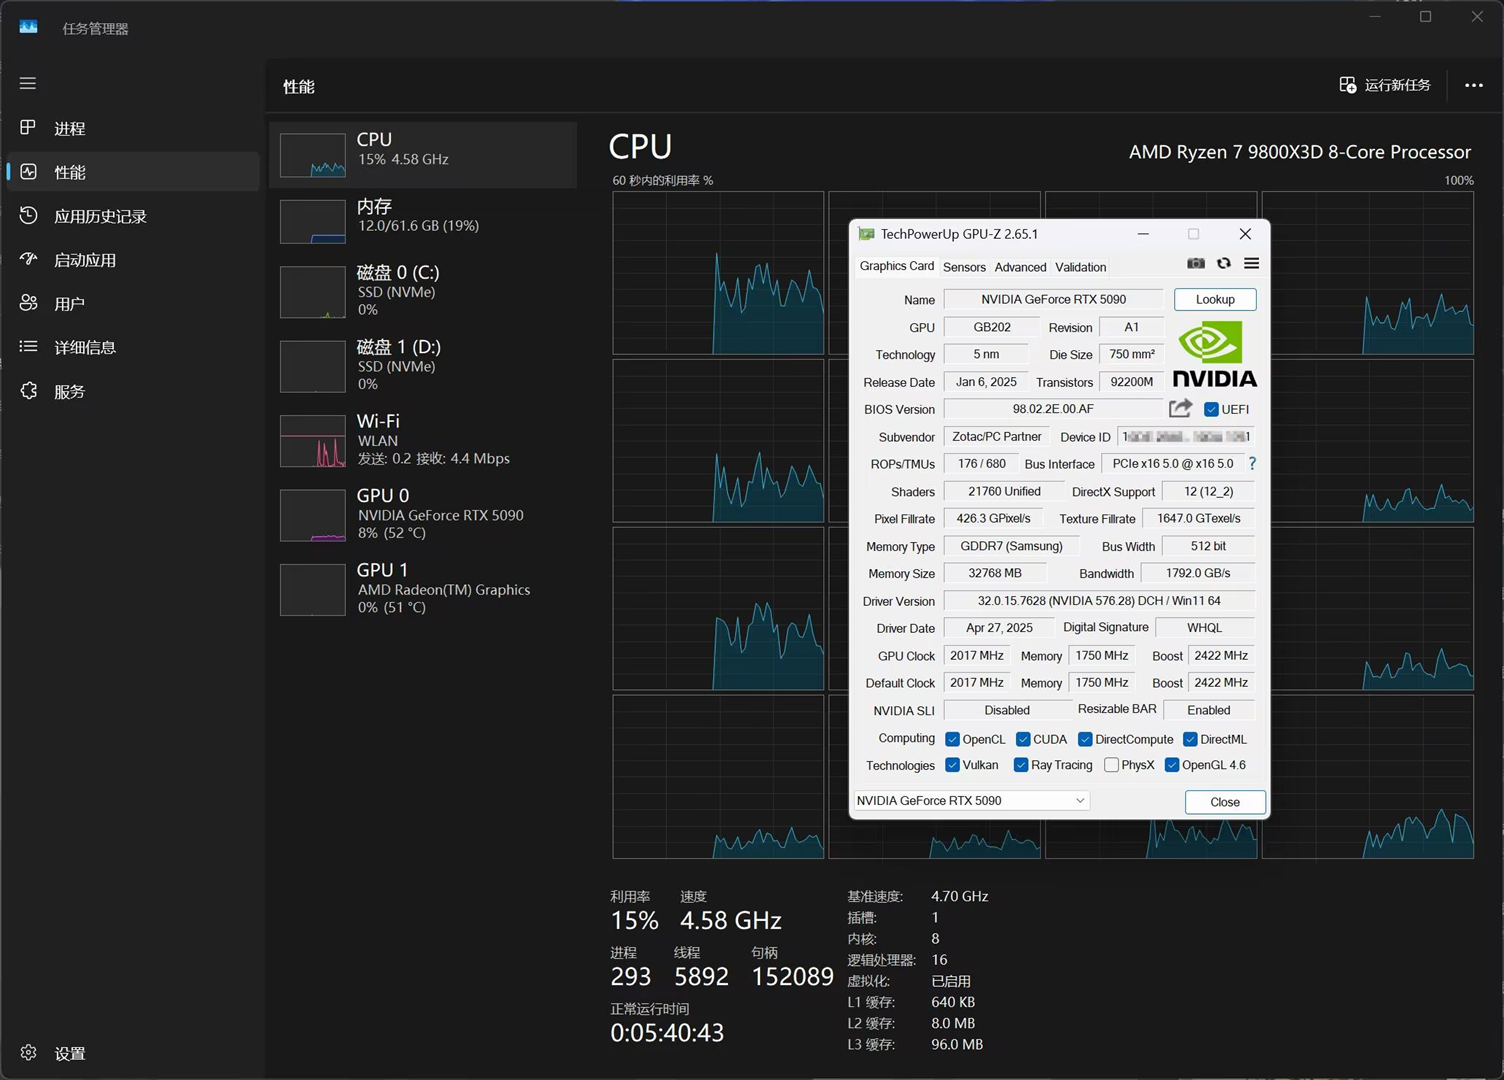Click the L3 cache 96.0 MB value
The height and width of the screenshot is (1080, 1504).
coord(957,1044)
